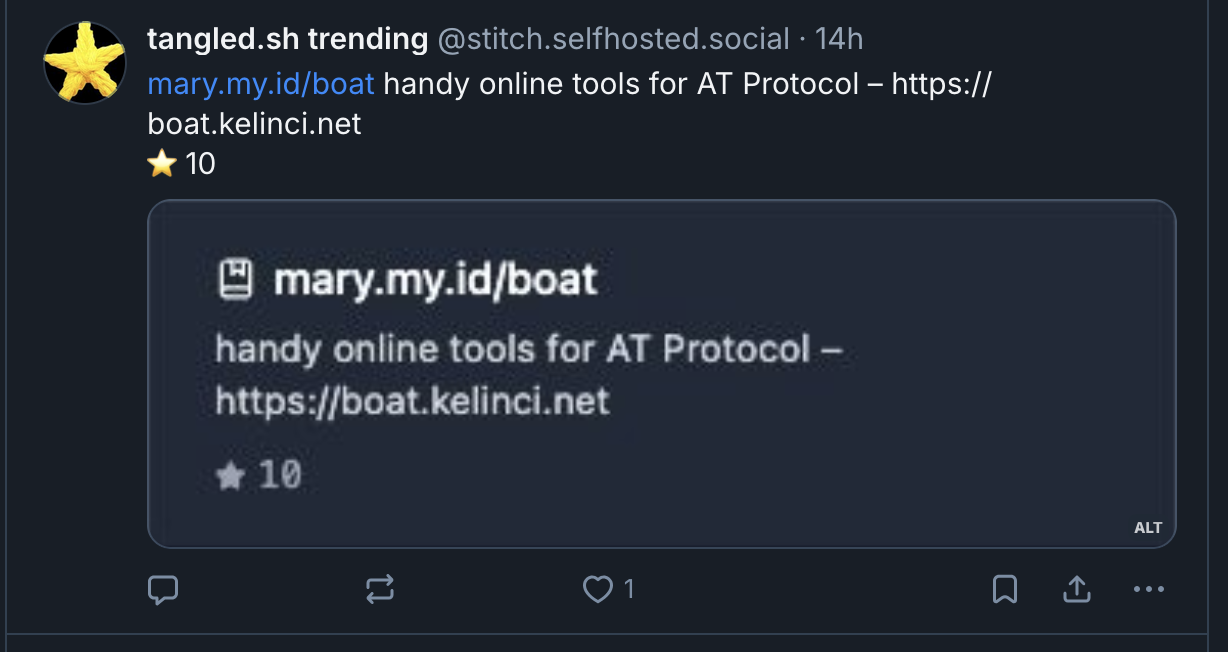
Task: Click the https://boat.kelinci.net text in preview image
Action: pos(412,402)
